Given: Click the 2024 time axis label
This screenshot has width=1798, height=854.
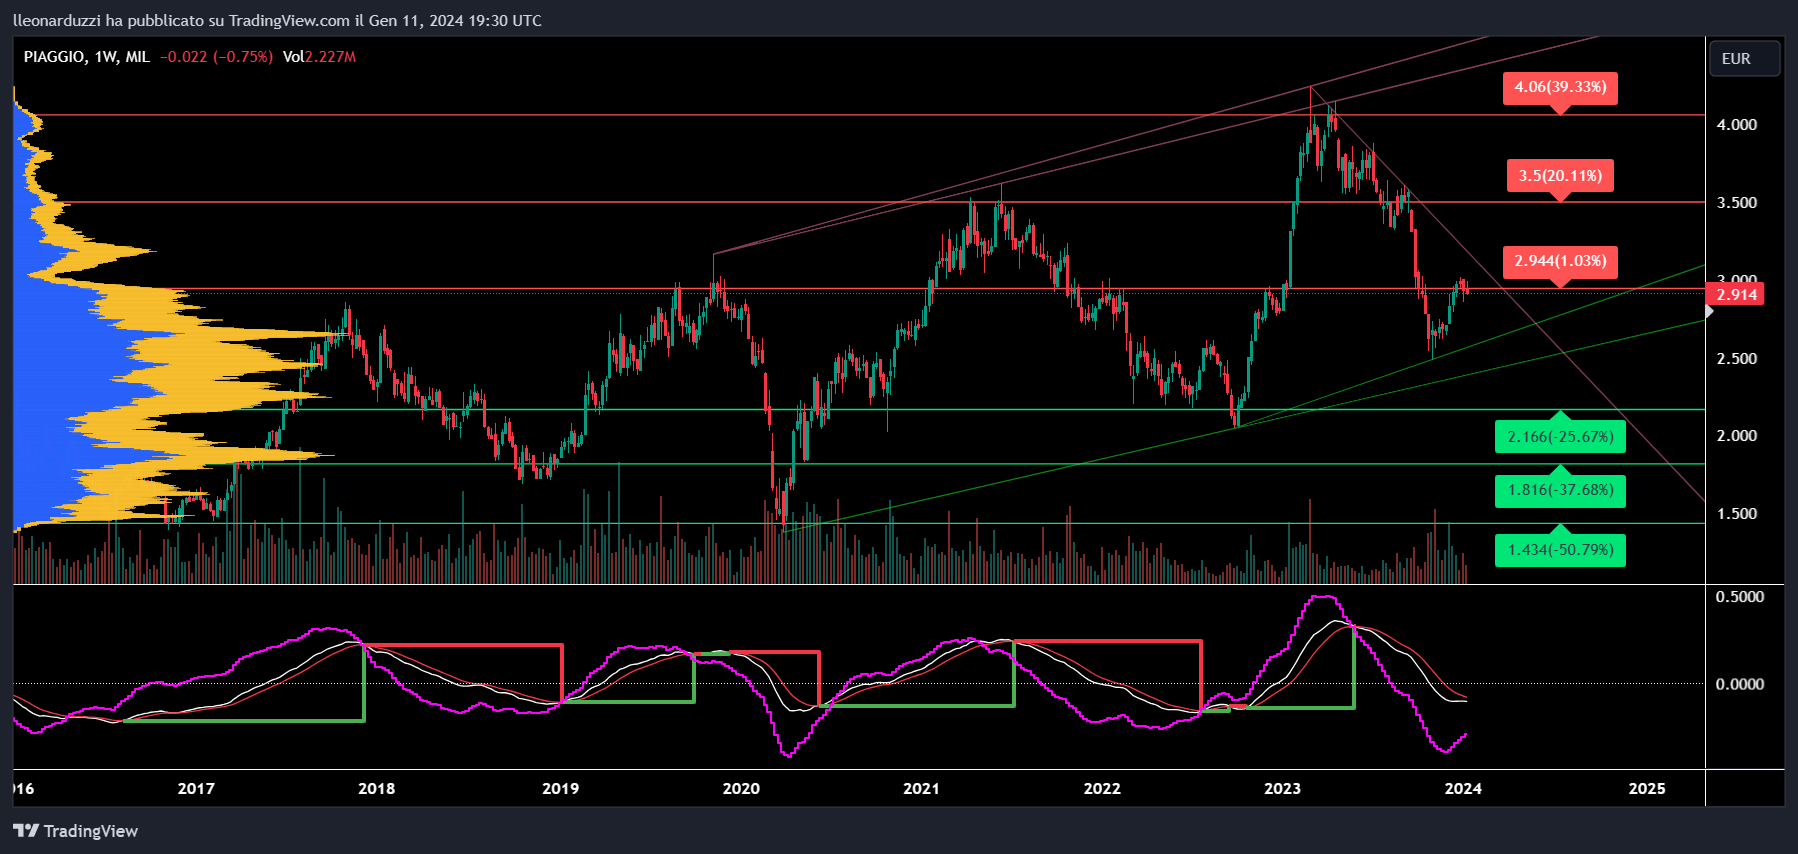Looking at the screenshot, I should coord(1463,789).
